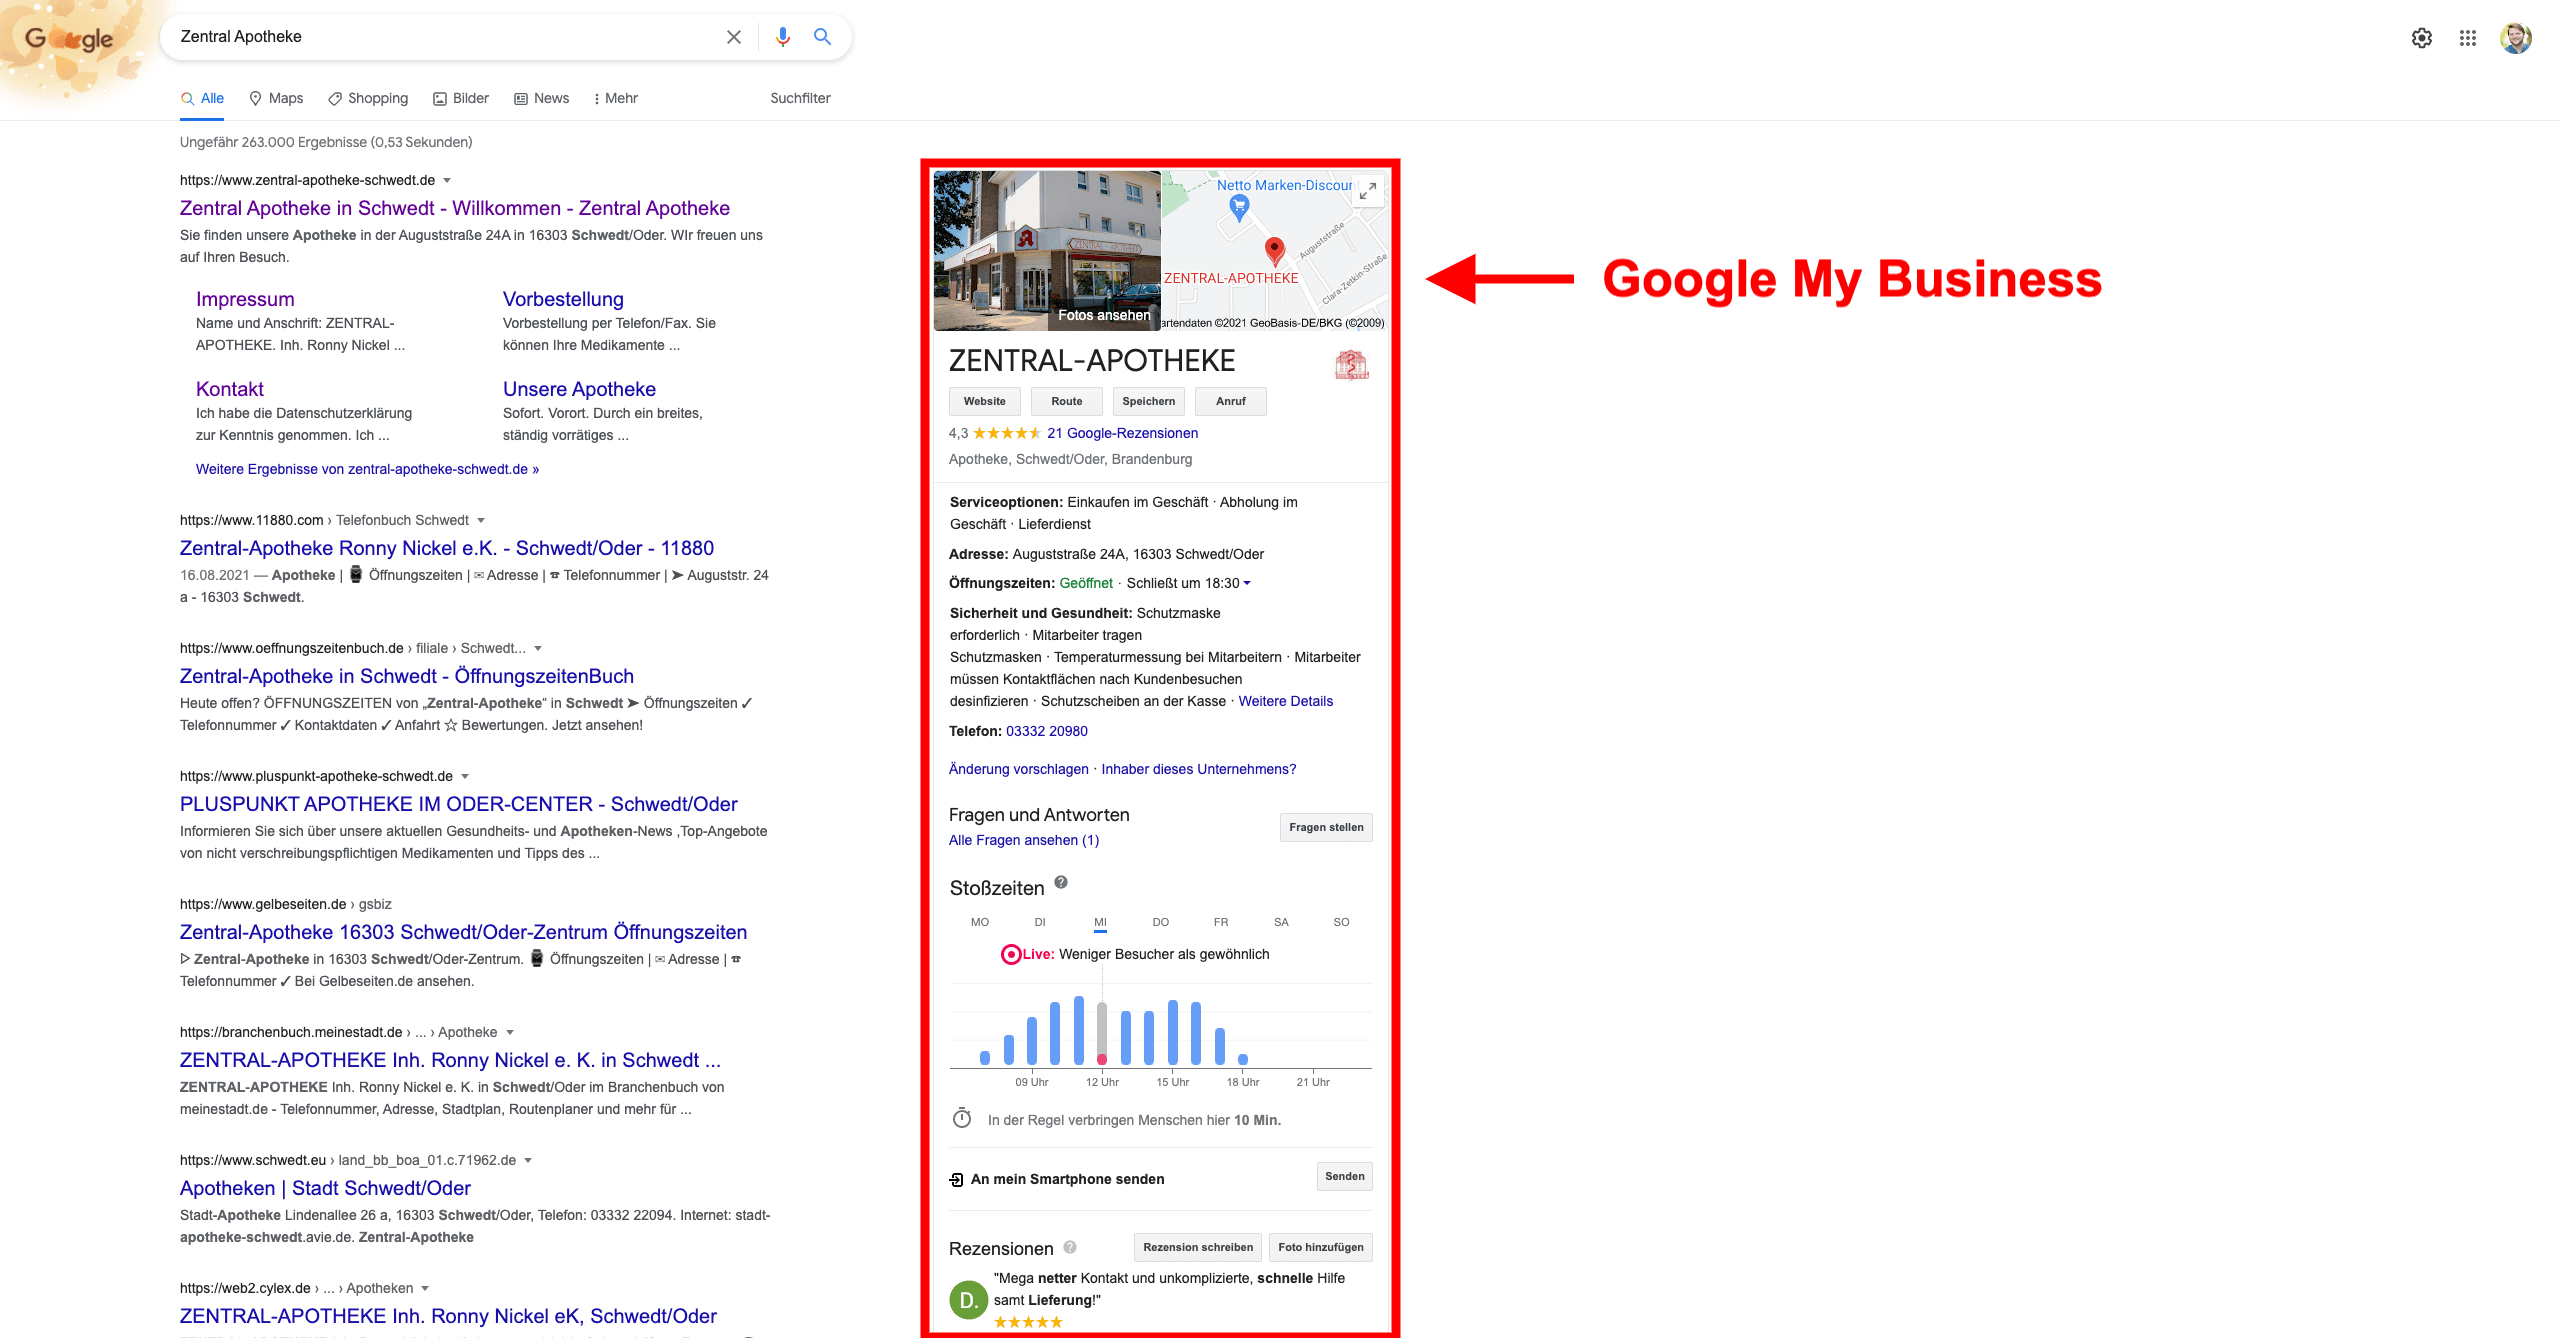Click the Fotos ansehen storefront photo

tap(1046, 250)
